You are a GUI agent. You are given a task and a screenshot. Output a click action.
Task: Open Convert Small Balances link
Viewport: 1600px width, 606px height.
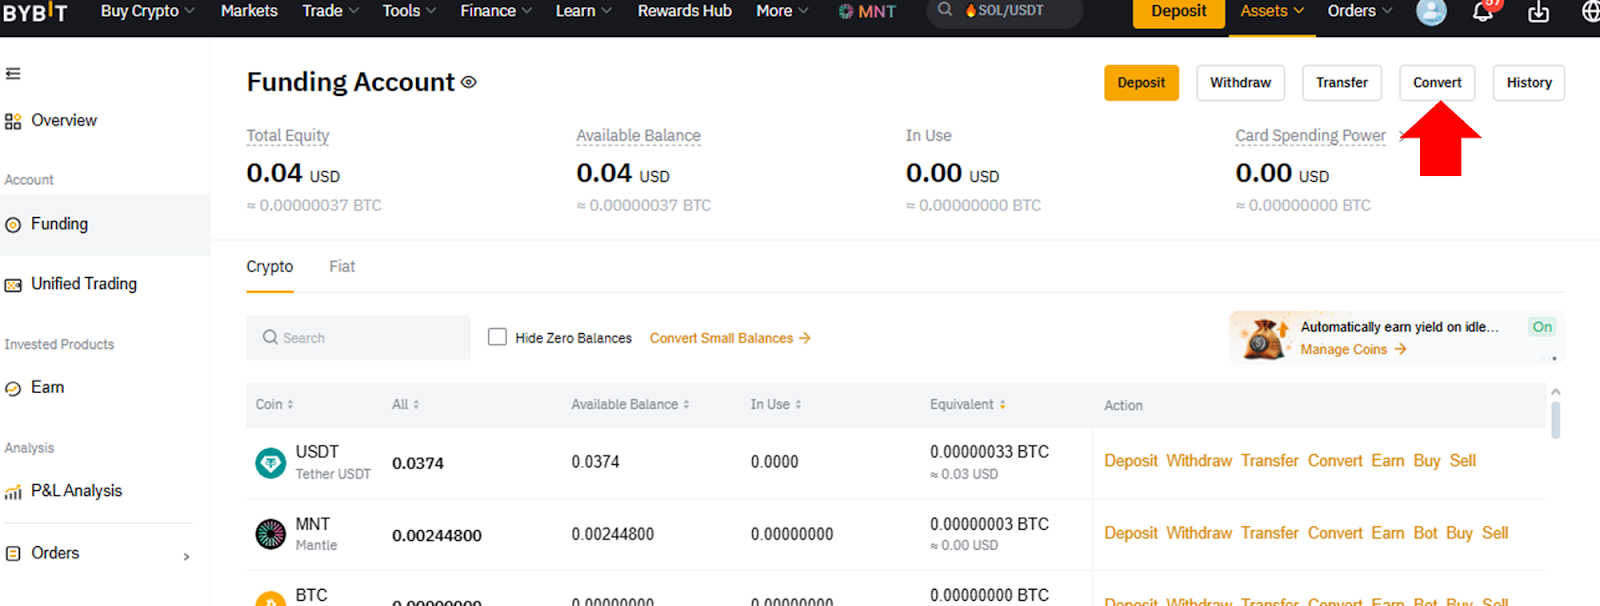tap(730, 339)
